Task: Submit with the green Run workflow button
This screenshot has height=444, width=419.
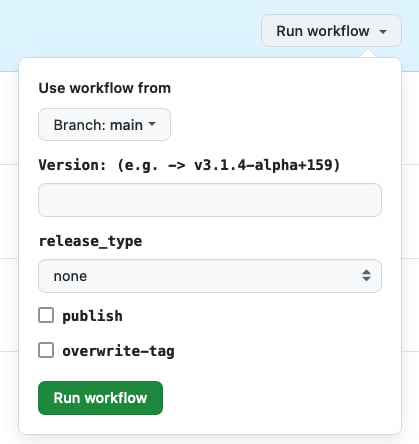Action: pyautogui.click(x=100, y=398)
